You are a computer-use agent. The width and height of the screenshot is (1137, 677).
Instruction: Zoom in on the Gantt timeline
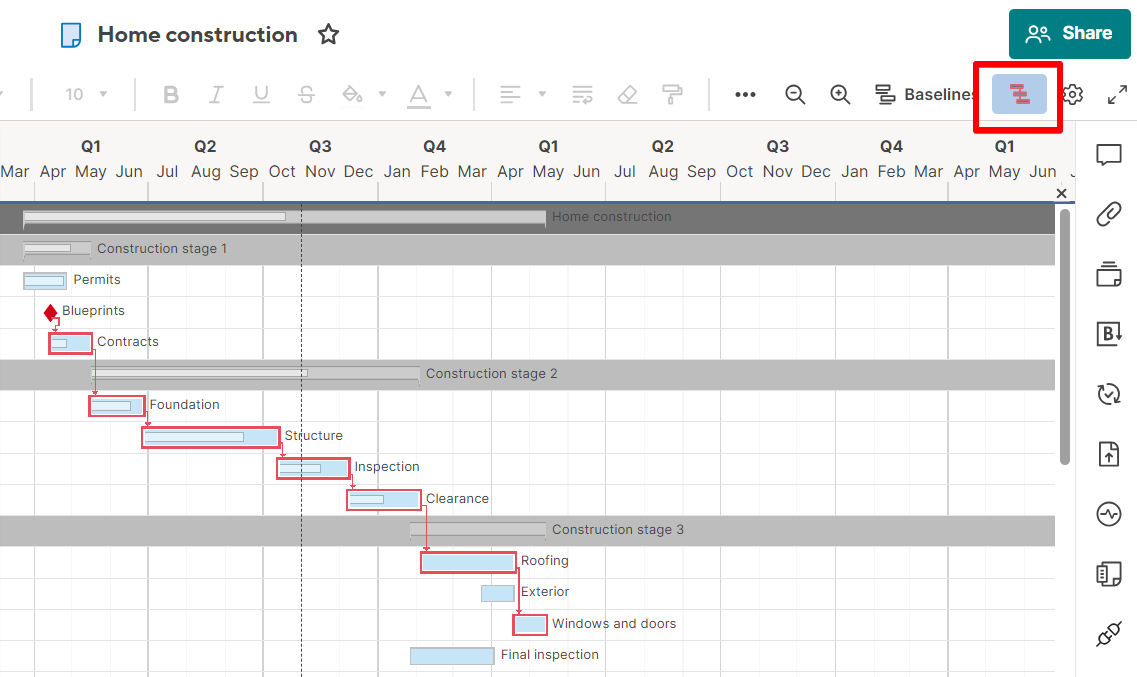[x=840, y=94]
